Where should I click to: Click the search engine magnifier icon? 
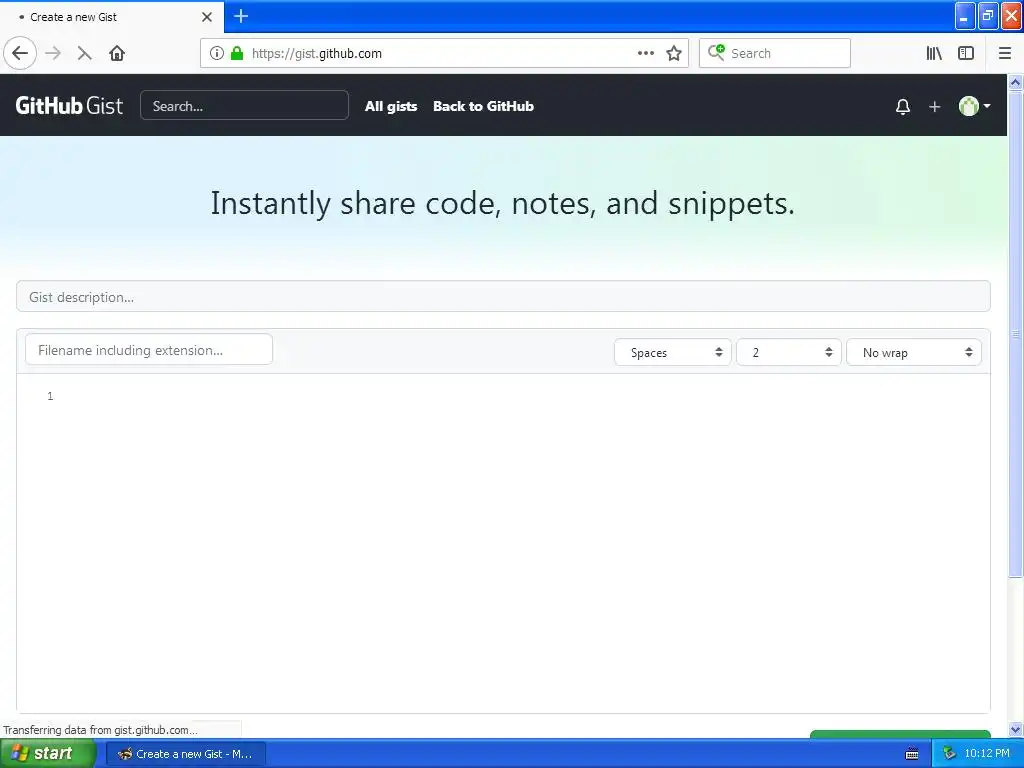coord(716,53)
